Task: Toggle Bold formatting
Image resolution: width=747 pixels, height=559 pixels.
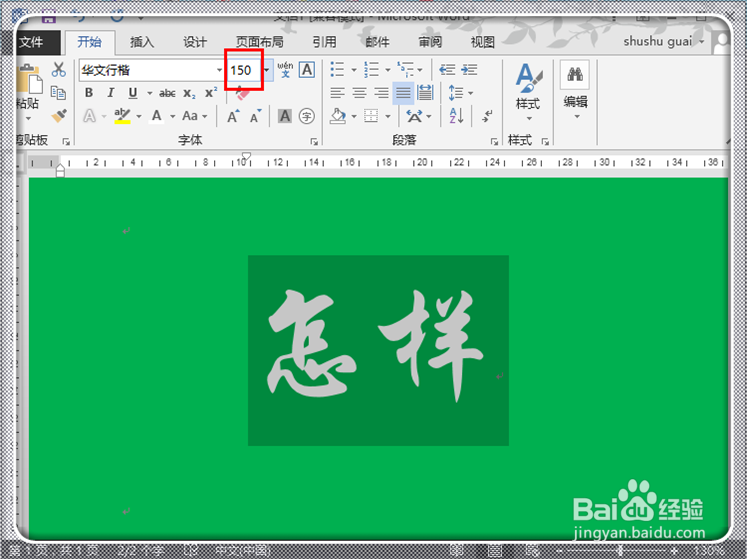Action: point(89,93)
